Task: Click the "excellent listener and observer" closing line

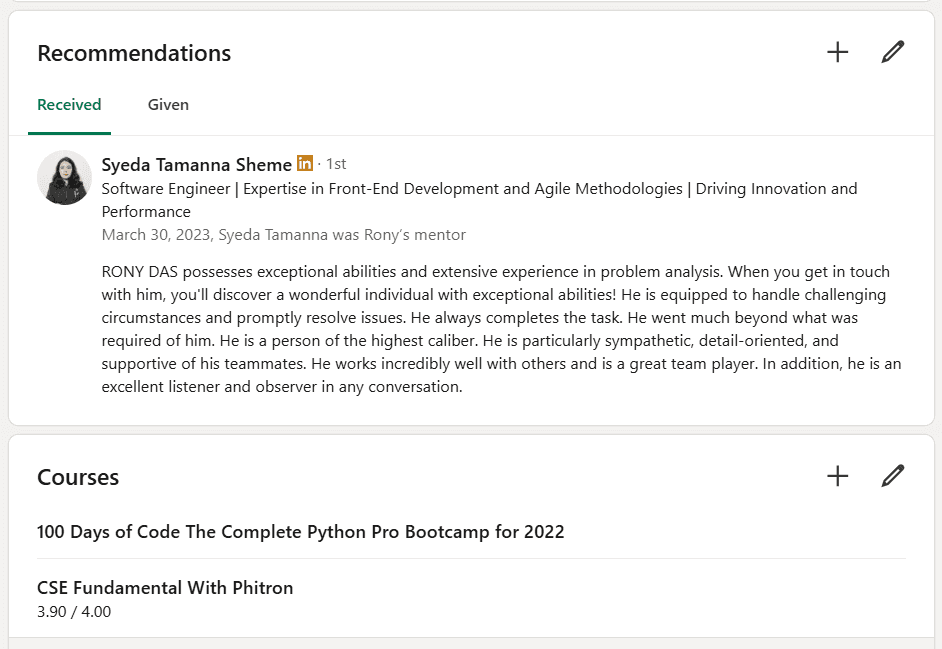Action: pos(281,387)
